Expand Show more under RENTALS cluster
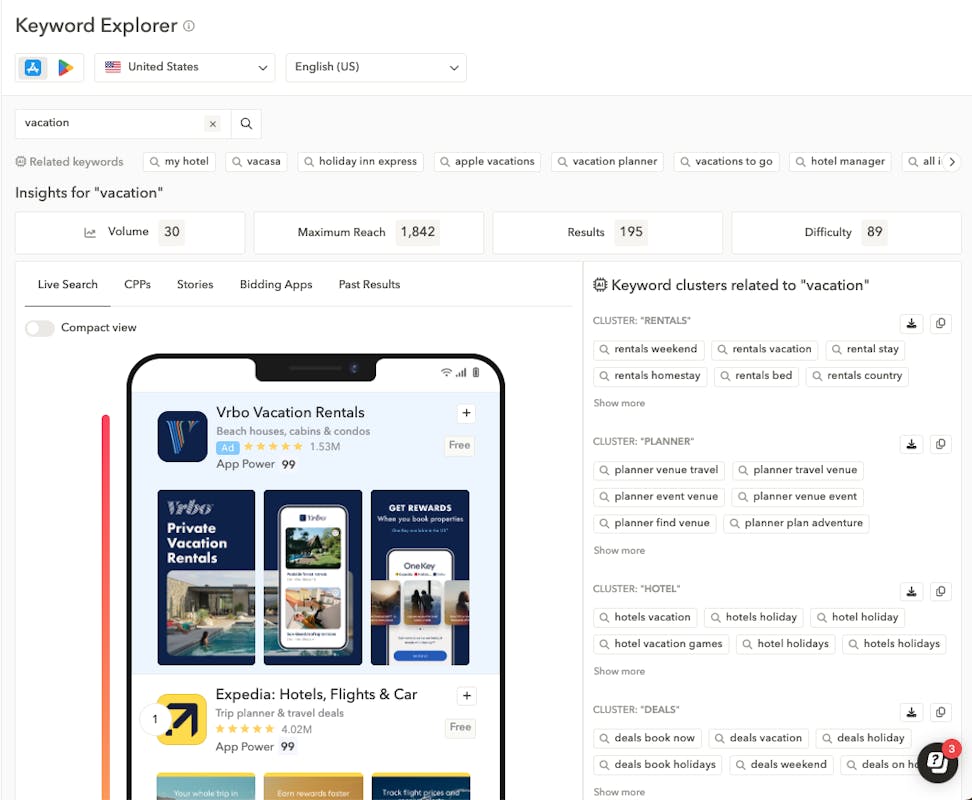 tap(619, 403)
